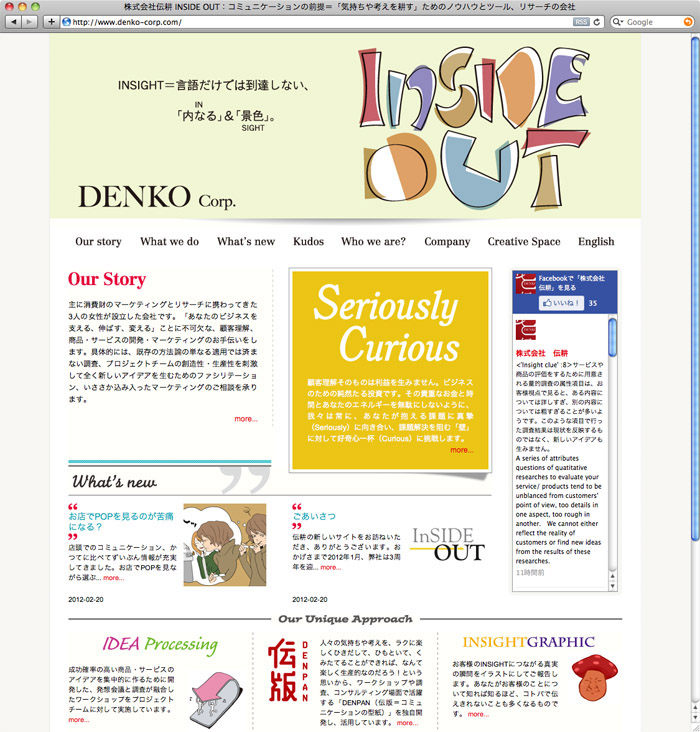Click the Facebook widget scroll-down arrow

pos(612,586)
